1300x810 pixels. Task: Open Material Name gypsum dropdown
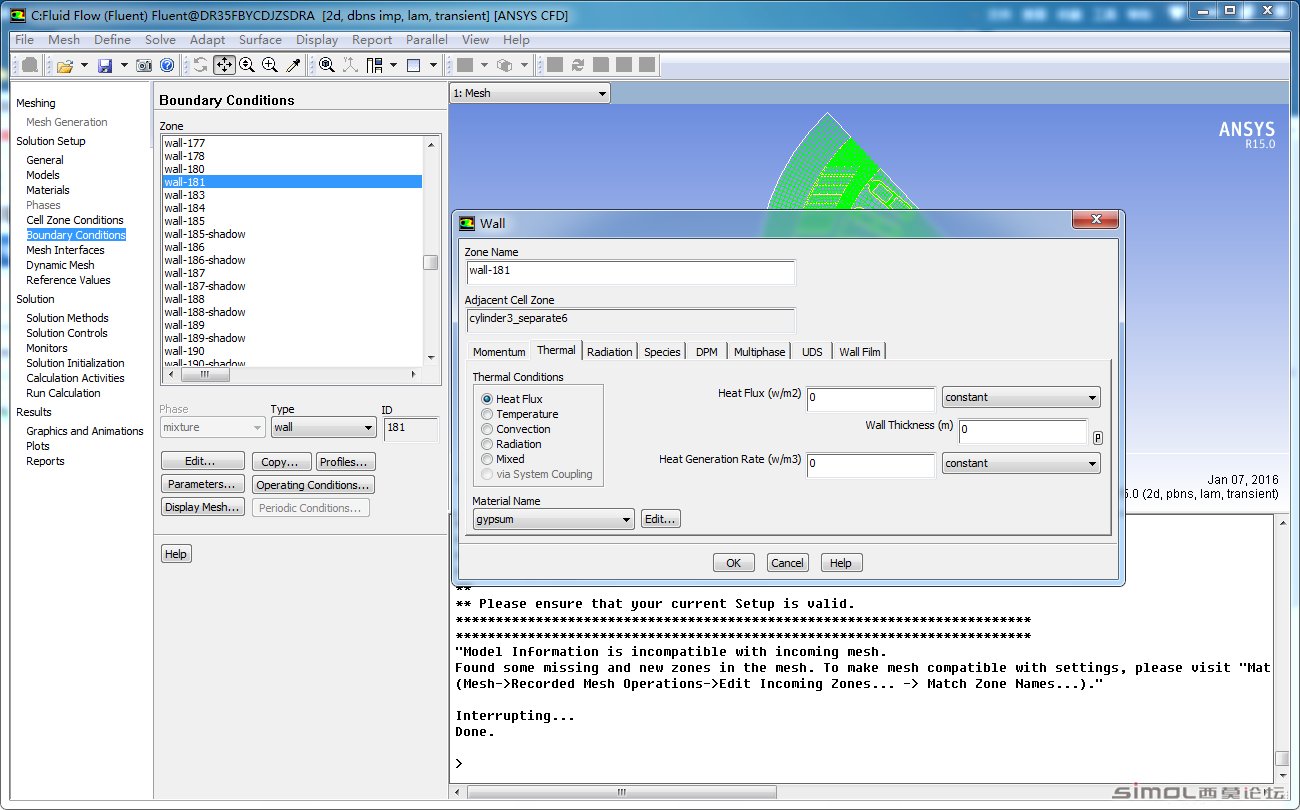coord(554,519)
